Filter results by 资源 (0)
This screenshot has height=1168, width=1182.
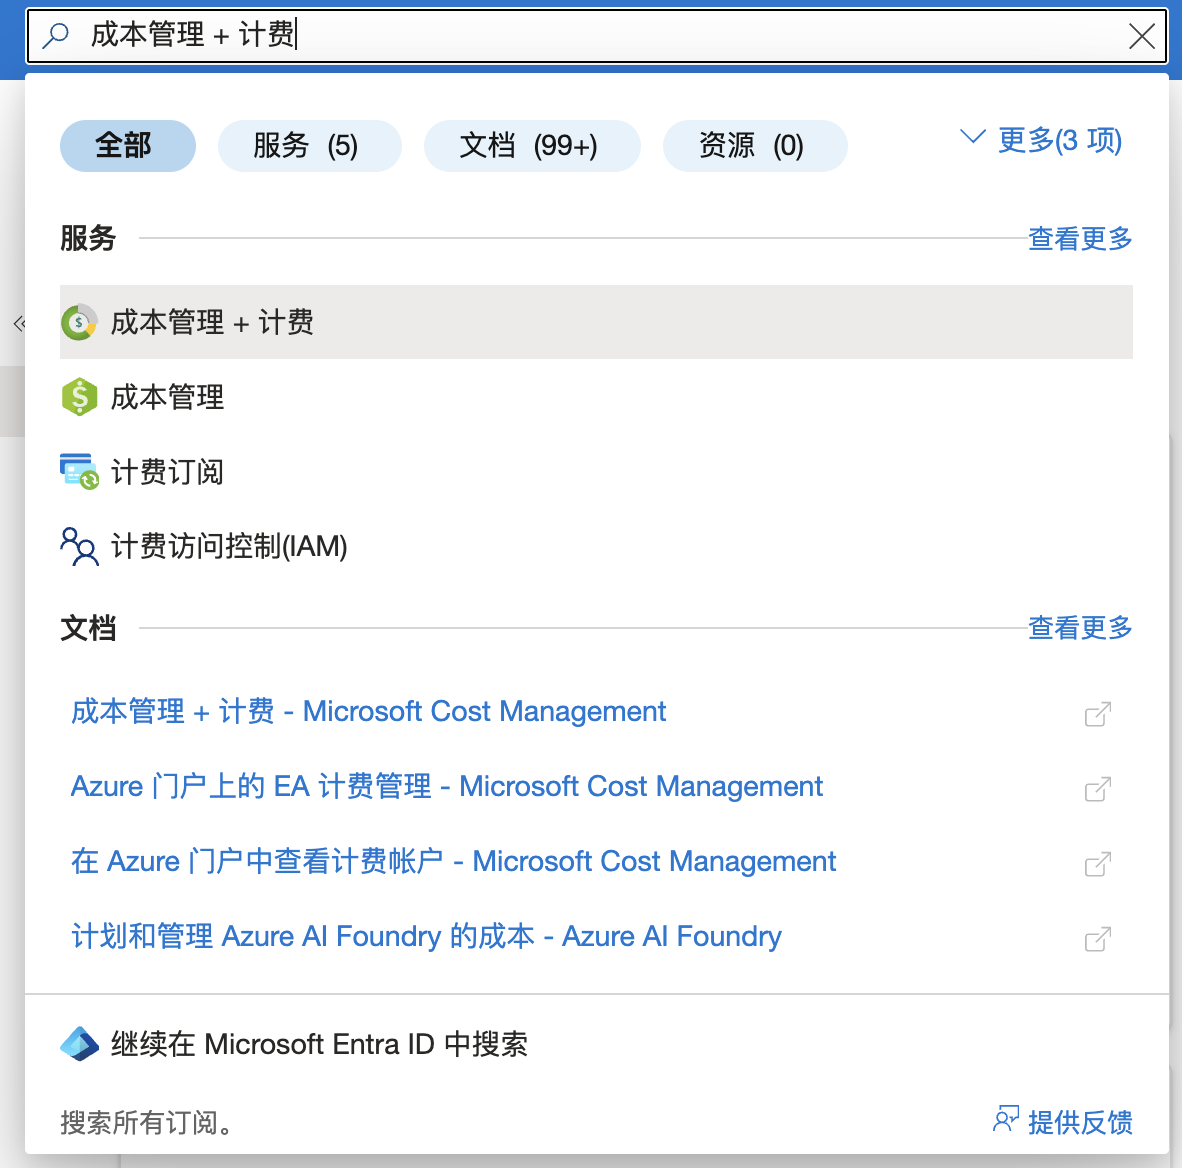[754, 146]
